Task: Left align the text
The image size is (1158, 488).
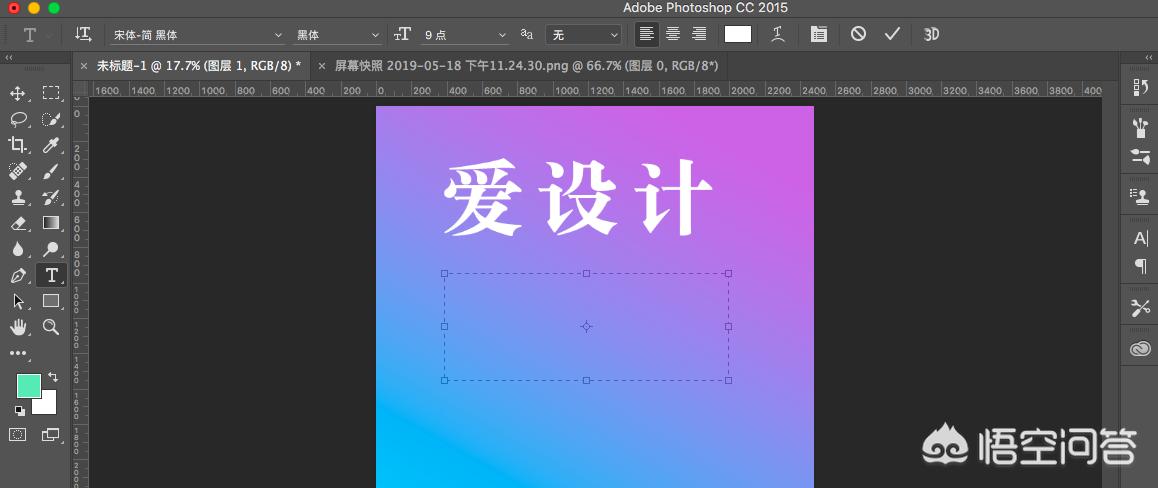Action: click(x=647, y=34)
